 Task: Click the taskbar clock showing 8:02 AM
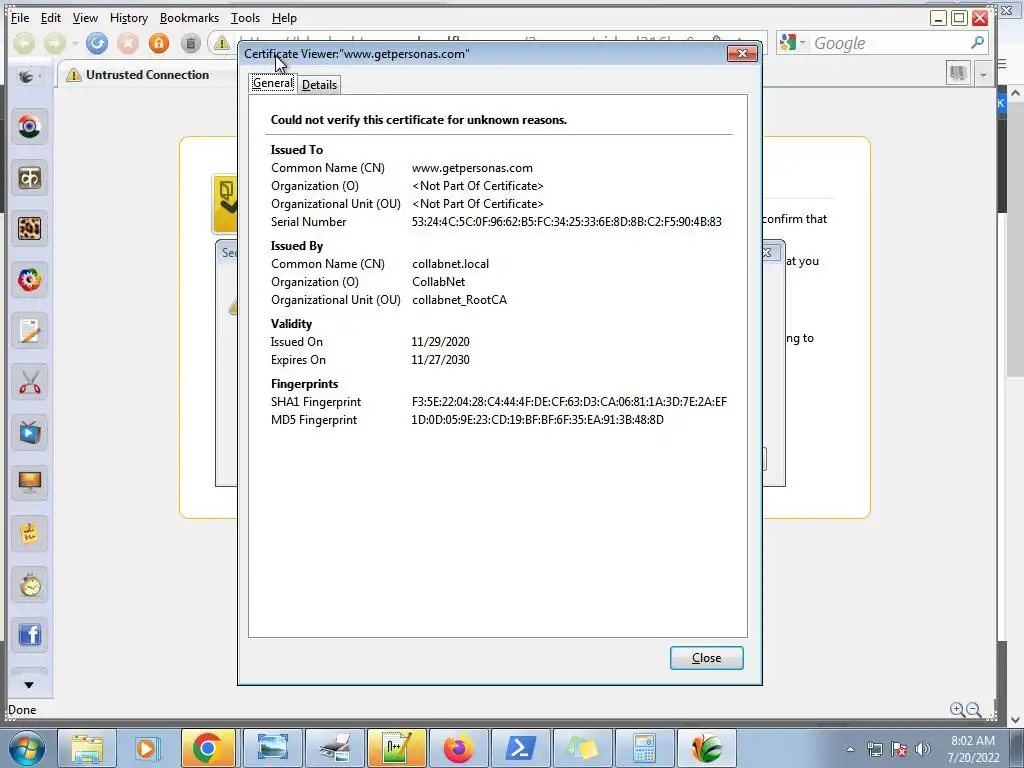973,749
